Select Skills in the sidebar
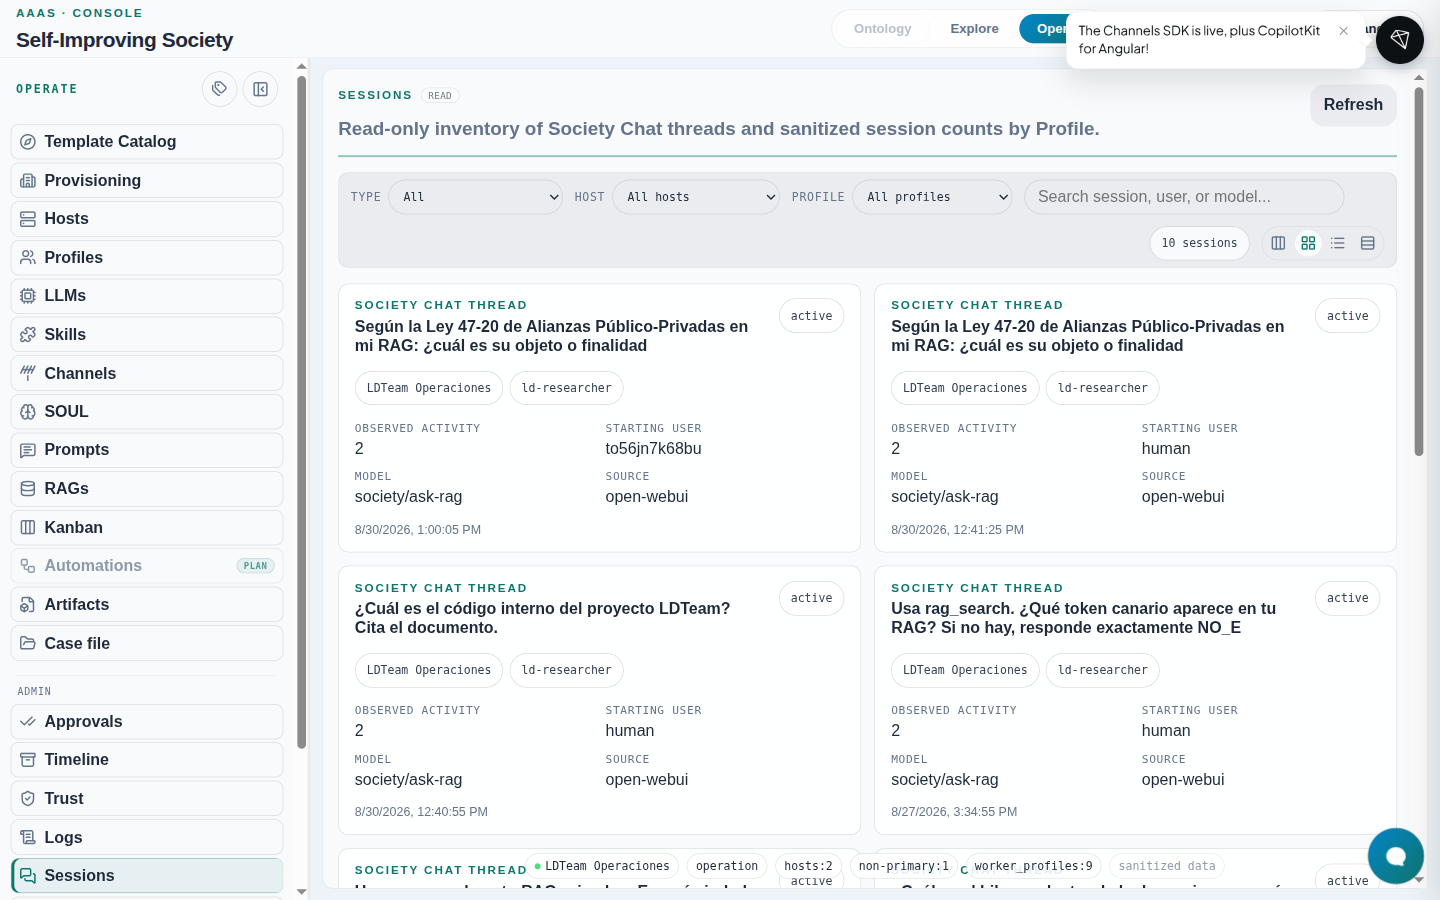The image size is (1440, 900). 147,335
